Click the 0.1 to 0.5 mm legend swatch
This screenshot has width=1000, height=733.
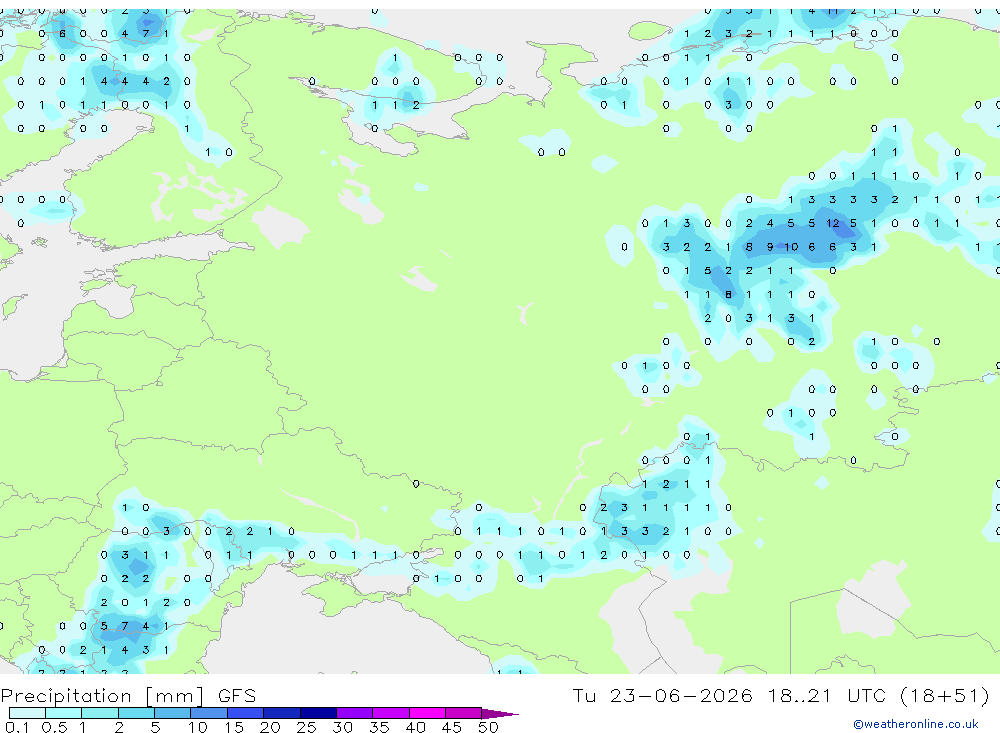(27, 713)
